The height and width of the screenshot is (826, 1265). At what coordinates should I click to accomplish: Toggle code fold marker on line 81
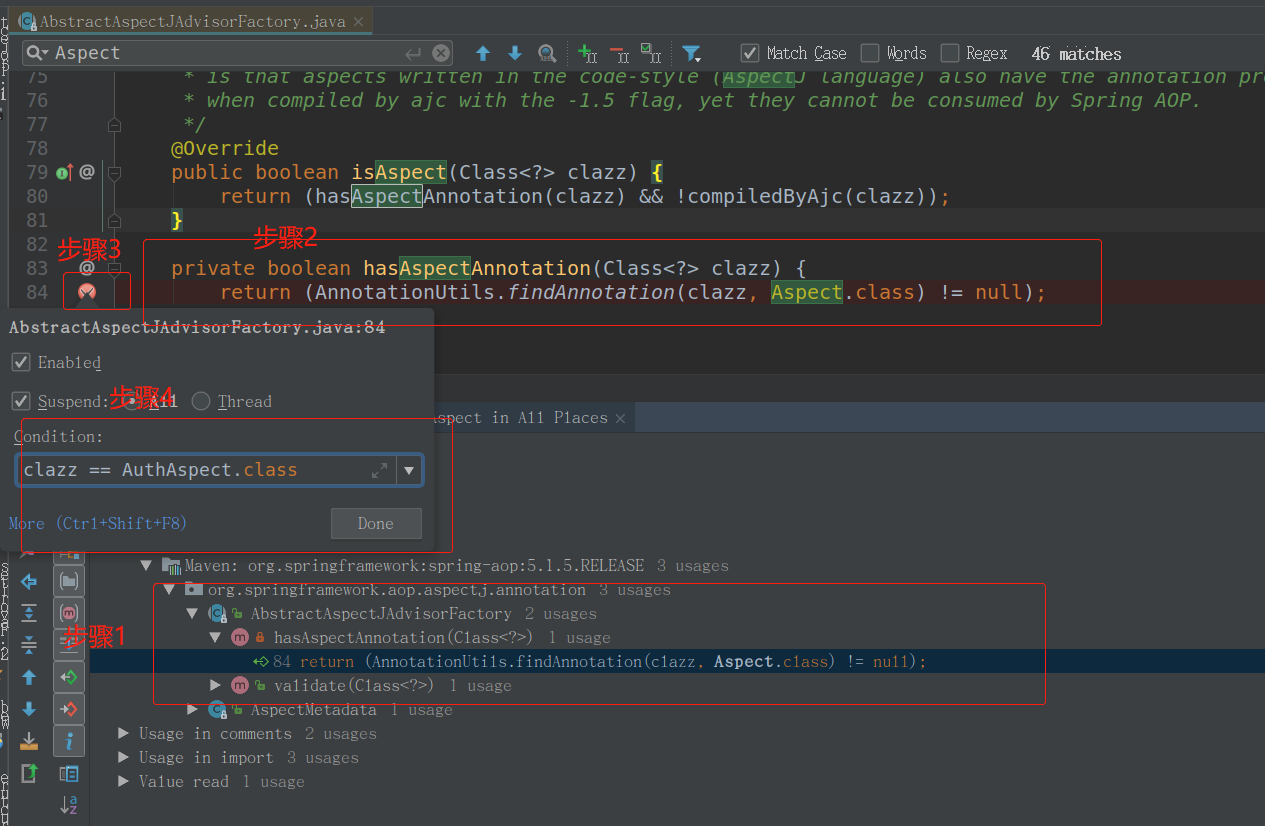coord(114,220)
